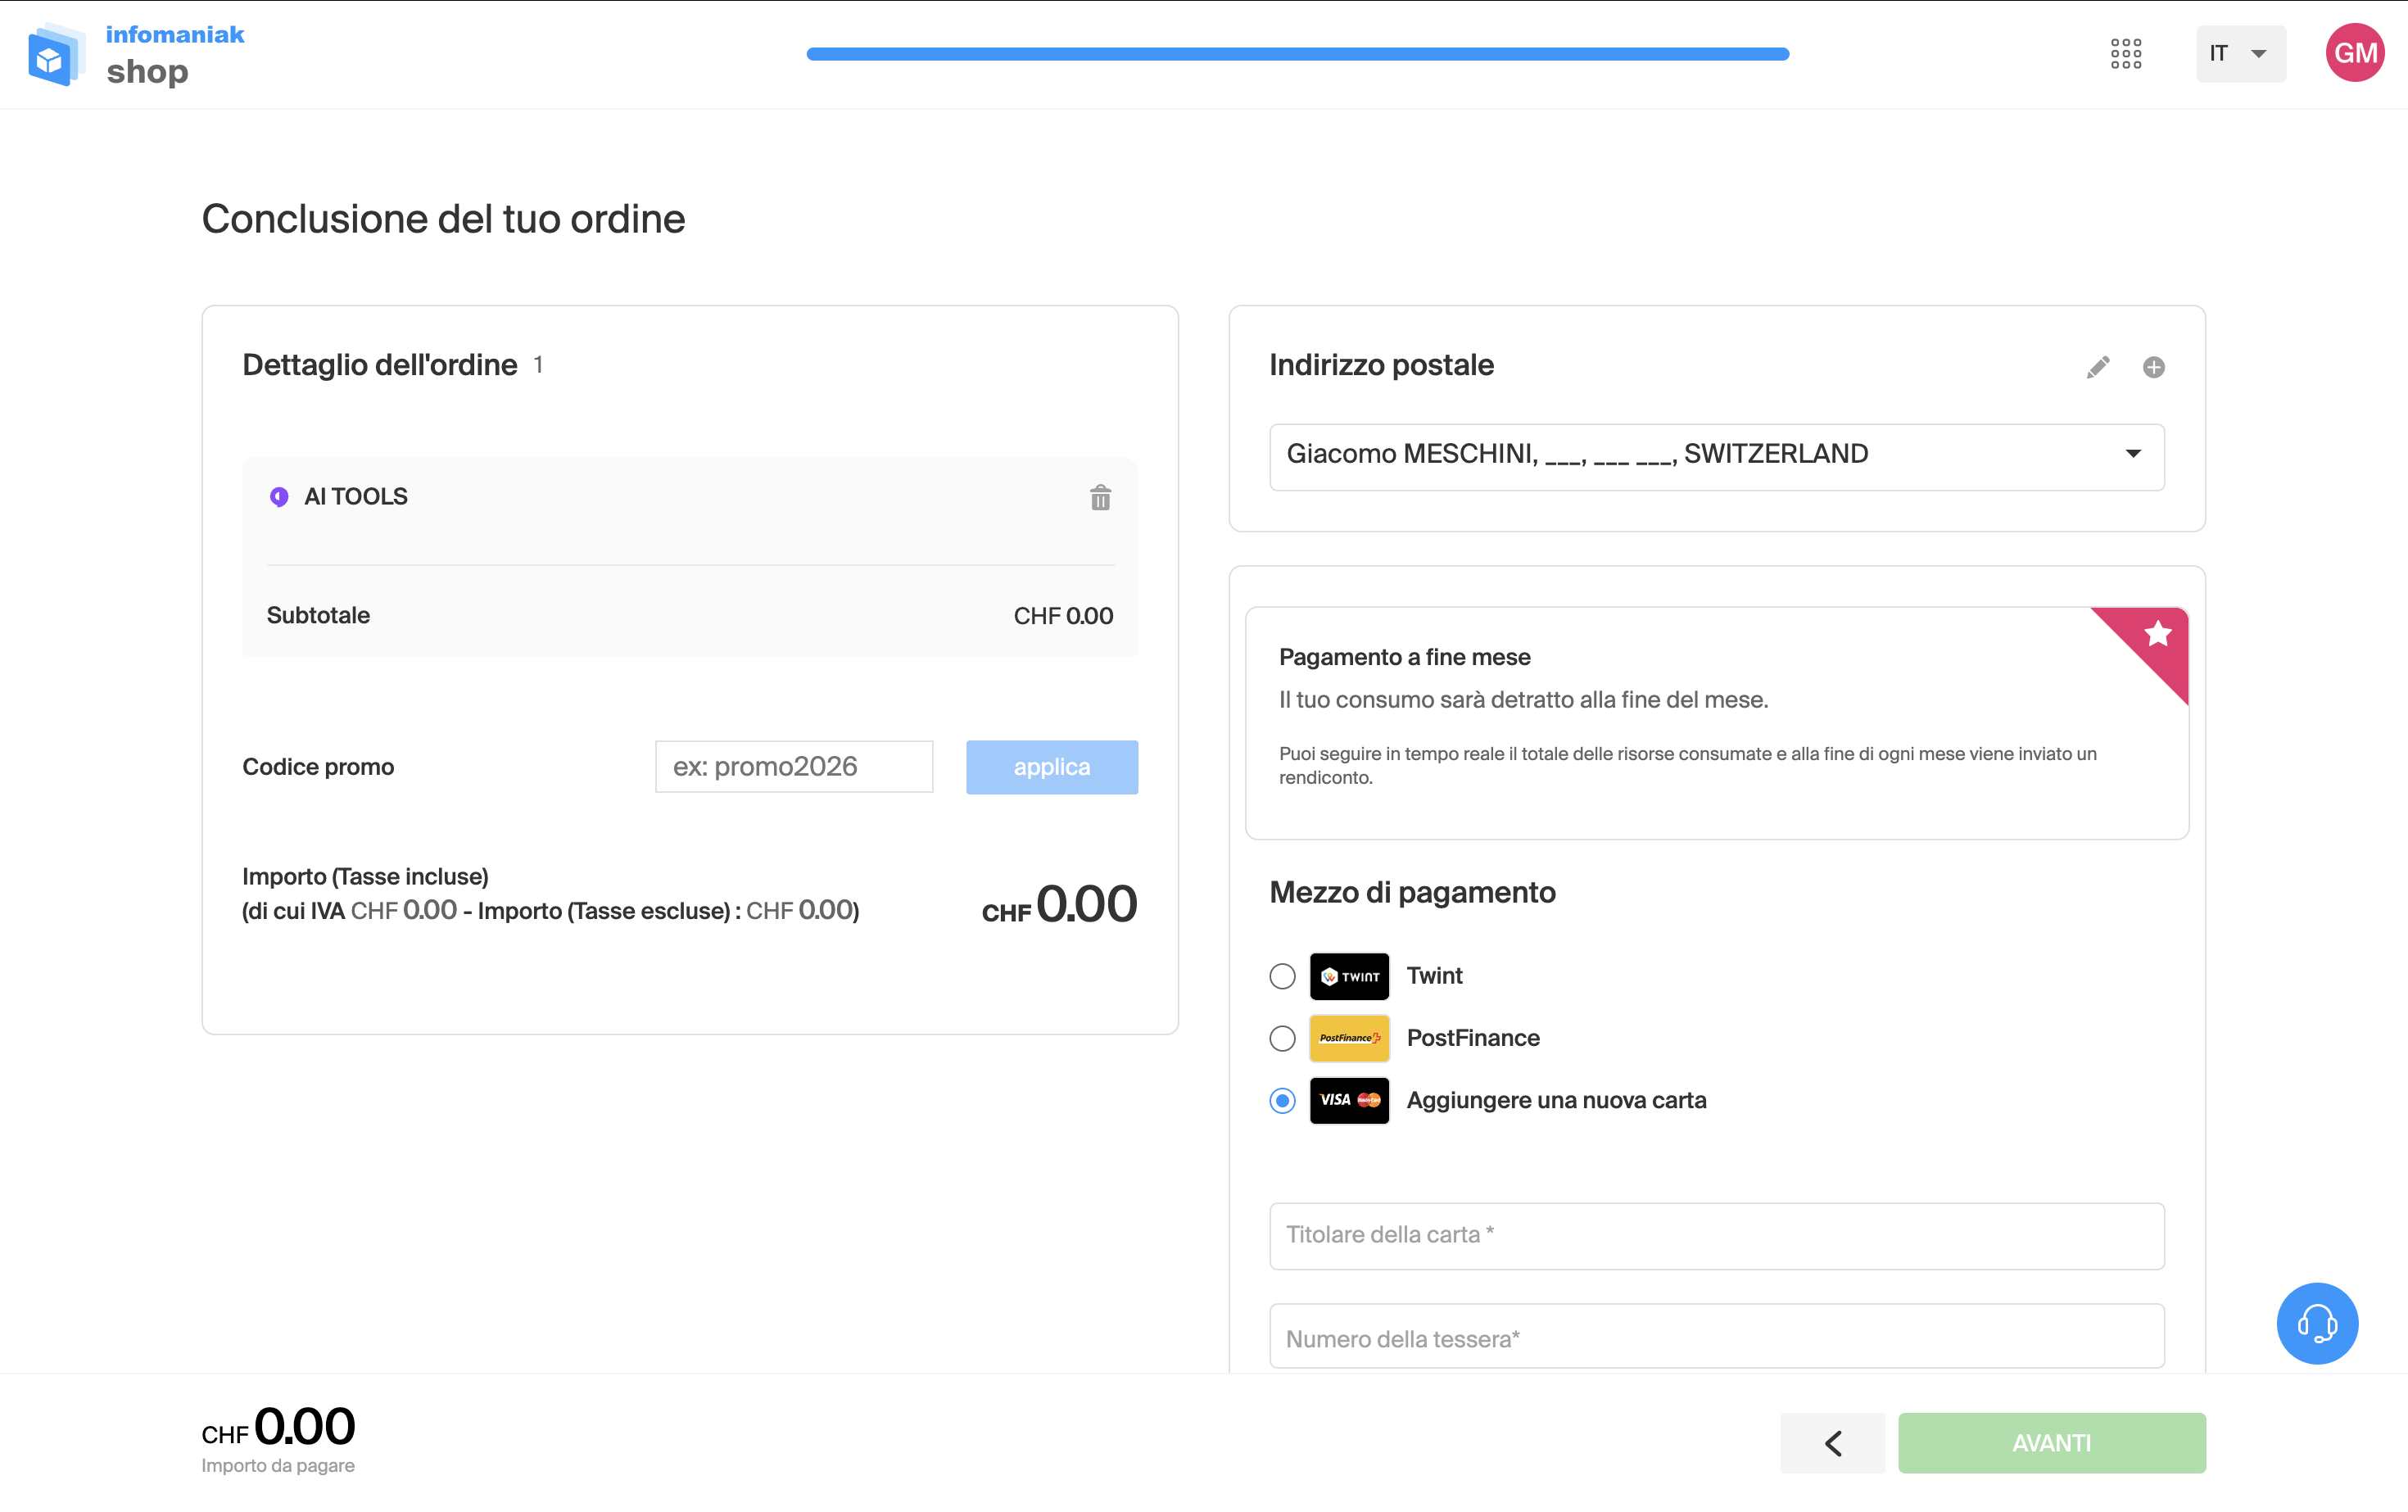Click the star ribbon on payment card
Image resolution: width=2408 pixels, height=1512 pixels.
click(2156, 636)
